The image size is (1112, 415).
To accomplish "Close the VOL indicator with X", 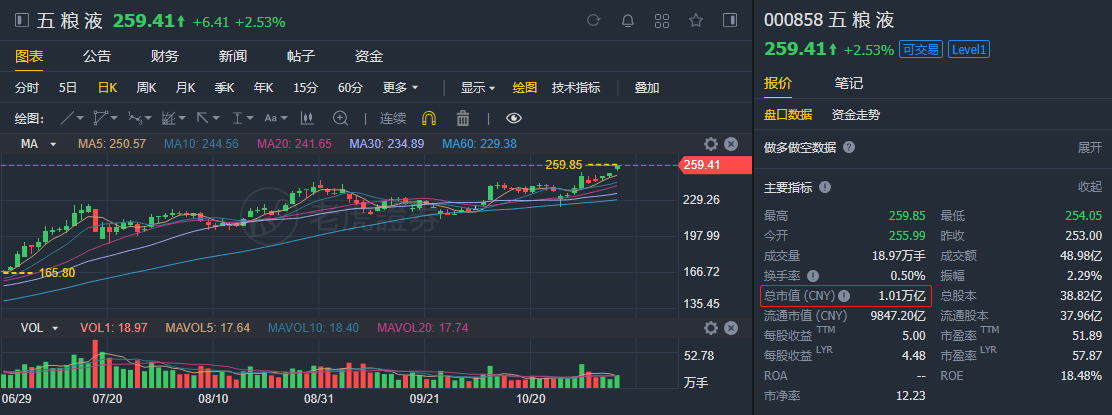I will (731, 328).
